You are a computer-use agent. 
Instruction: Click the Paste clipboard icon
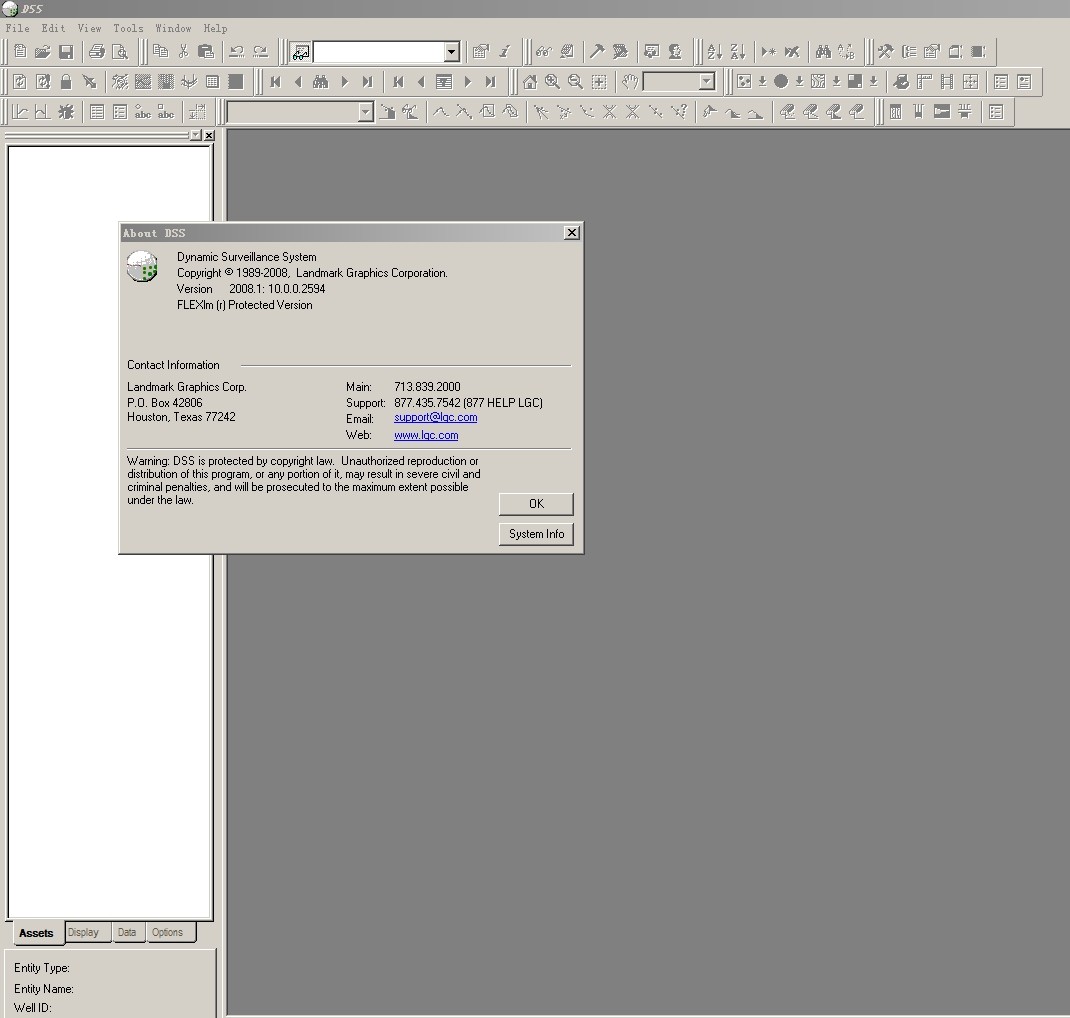click(205, 52)
